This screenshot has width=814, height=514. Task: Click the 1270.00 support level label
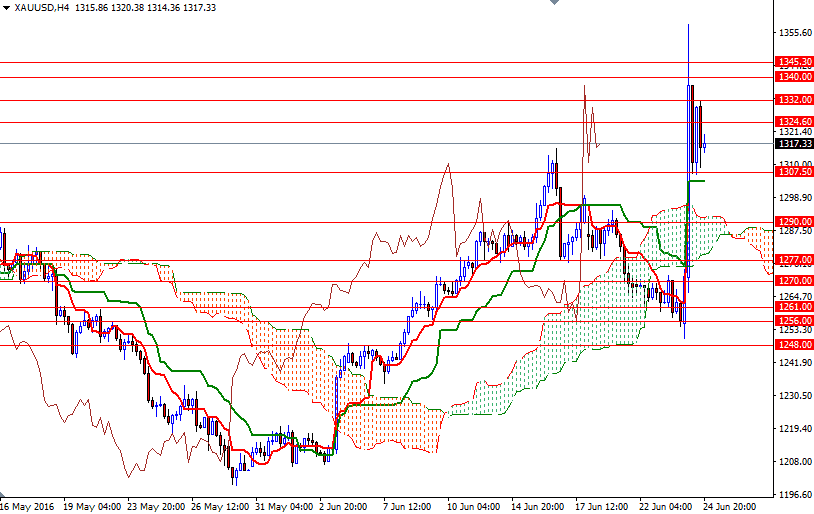pyautogui.click(x=793, y=281)
